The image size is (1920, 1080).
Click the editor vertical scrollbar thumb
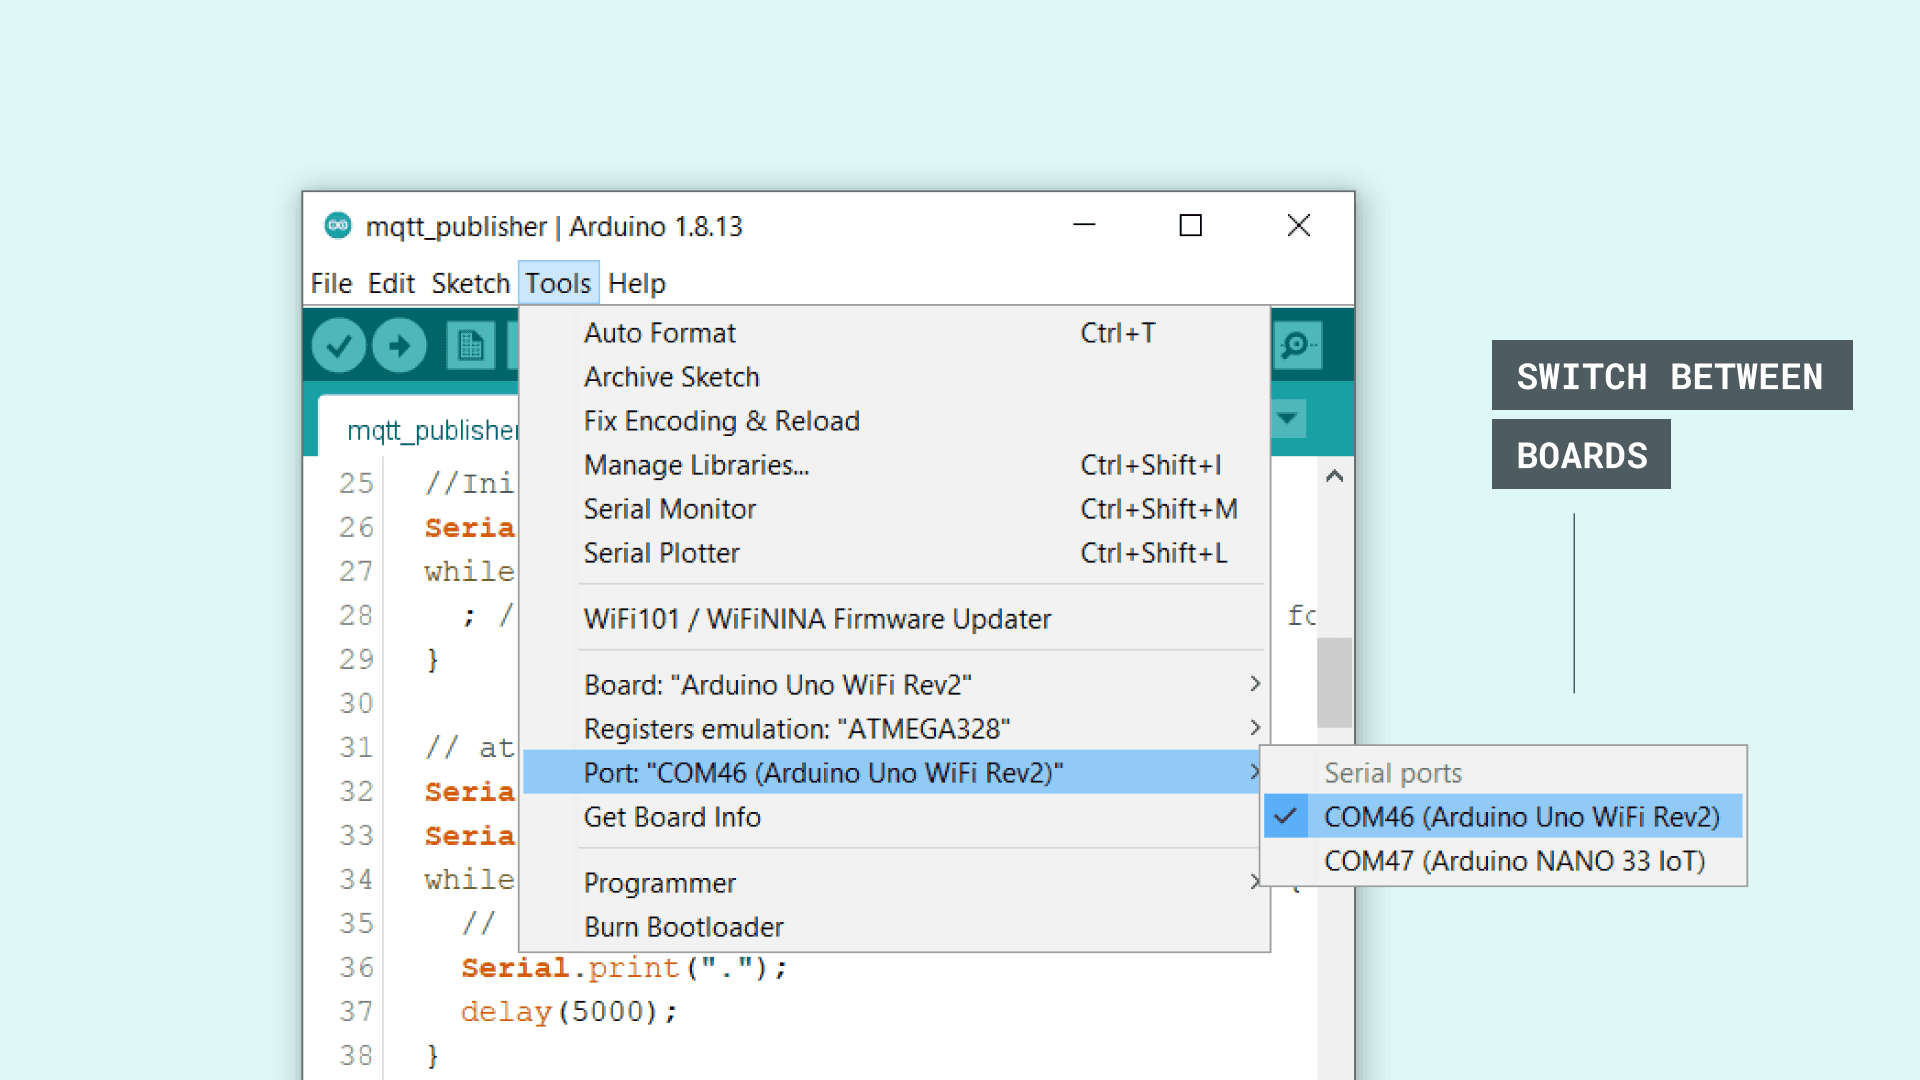tap(1334, 682)
